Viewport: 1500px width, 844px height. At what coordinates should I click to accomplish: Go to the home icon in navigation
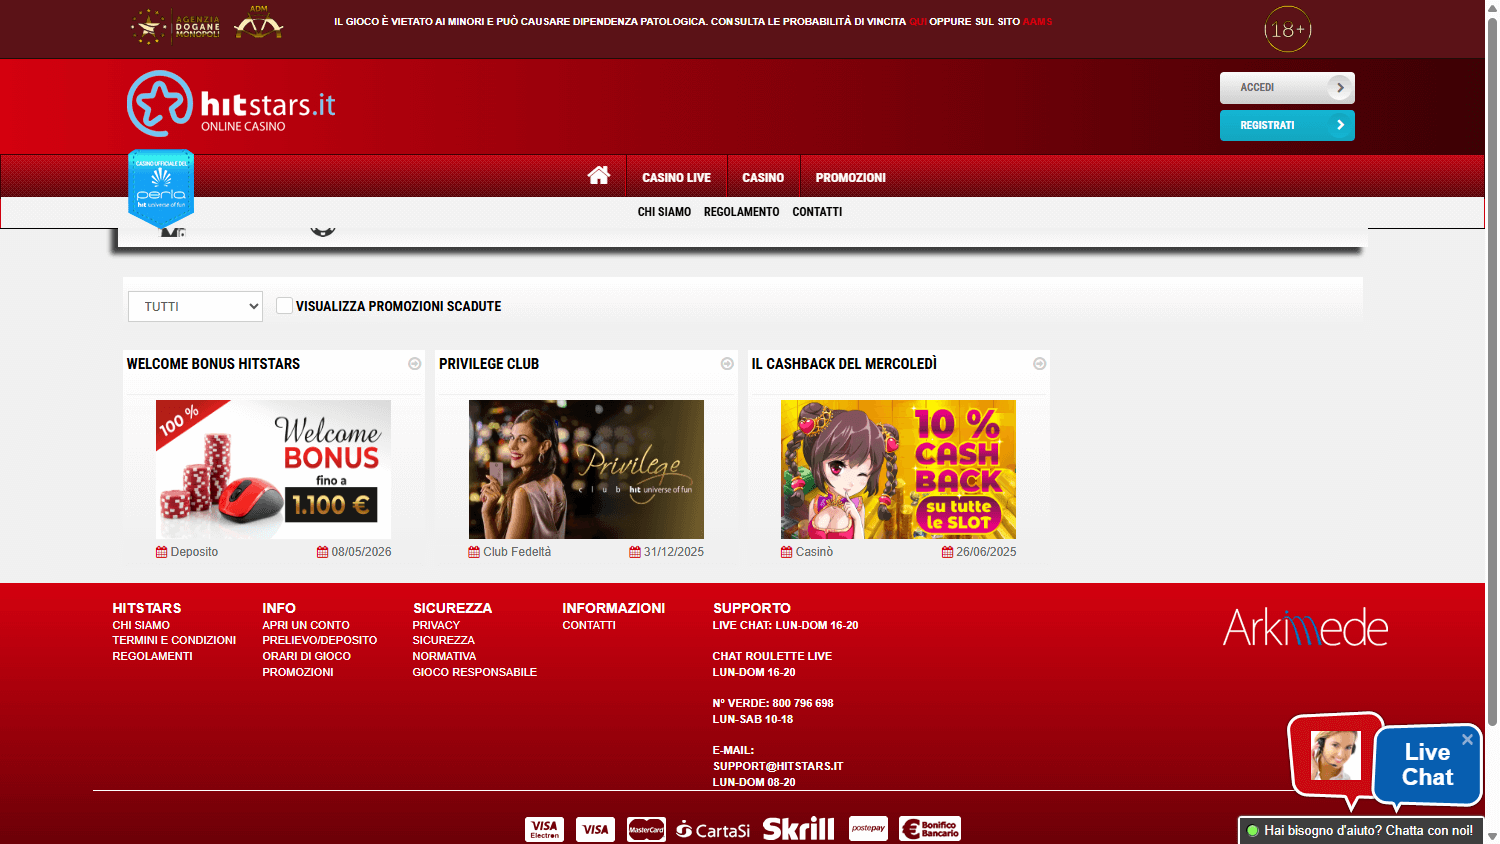(599, 176)
